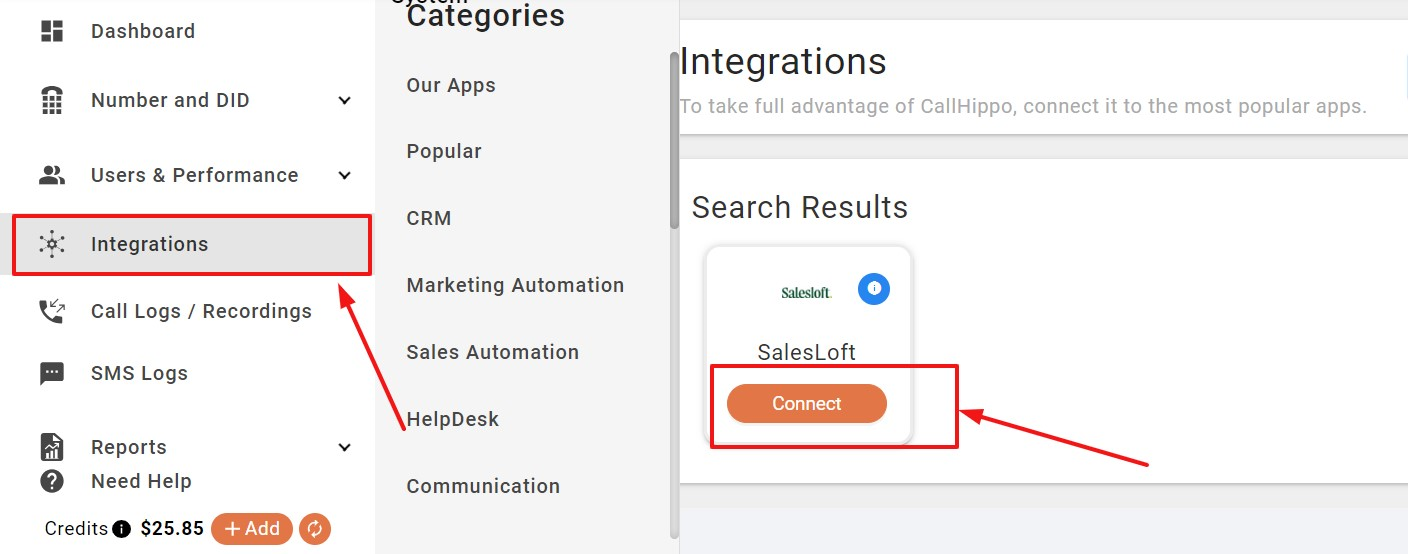Click the Credits info icon

[x=122, y=529]
